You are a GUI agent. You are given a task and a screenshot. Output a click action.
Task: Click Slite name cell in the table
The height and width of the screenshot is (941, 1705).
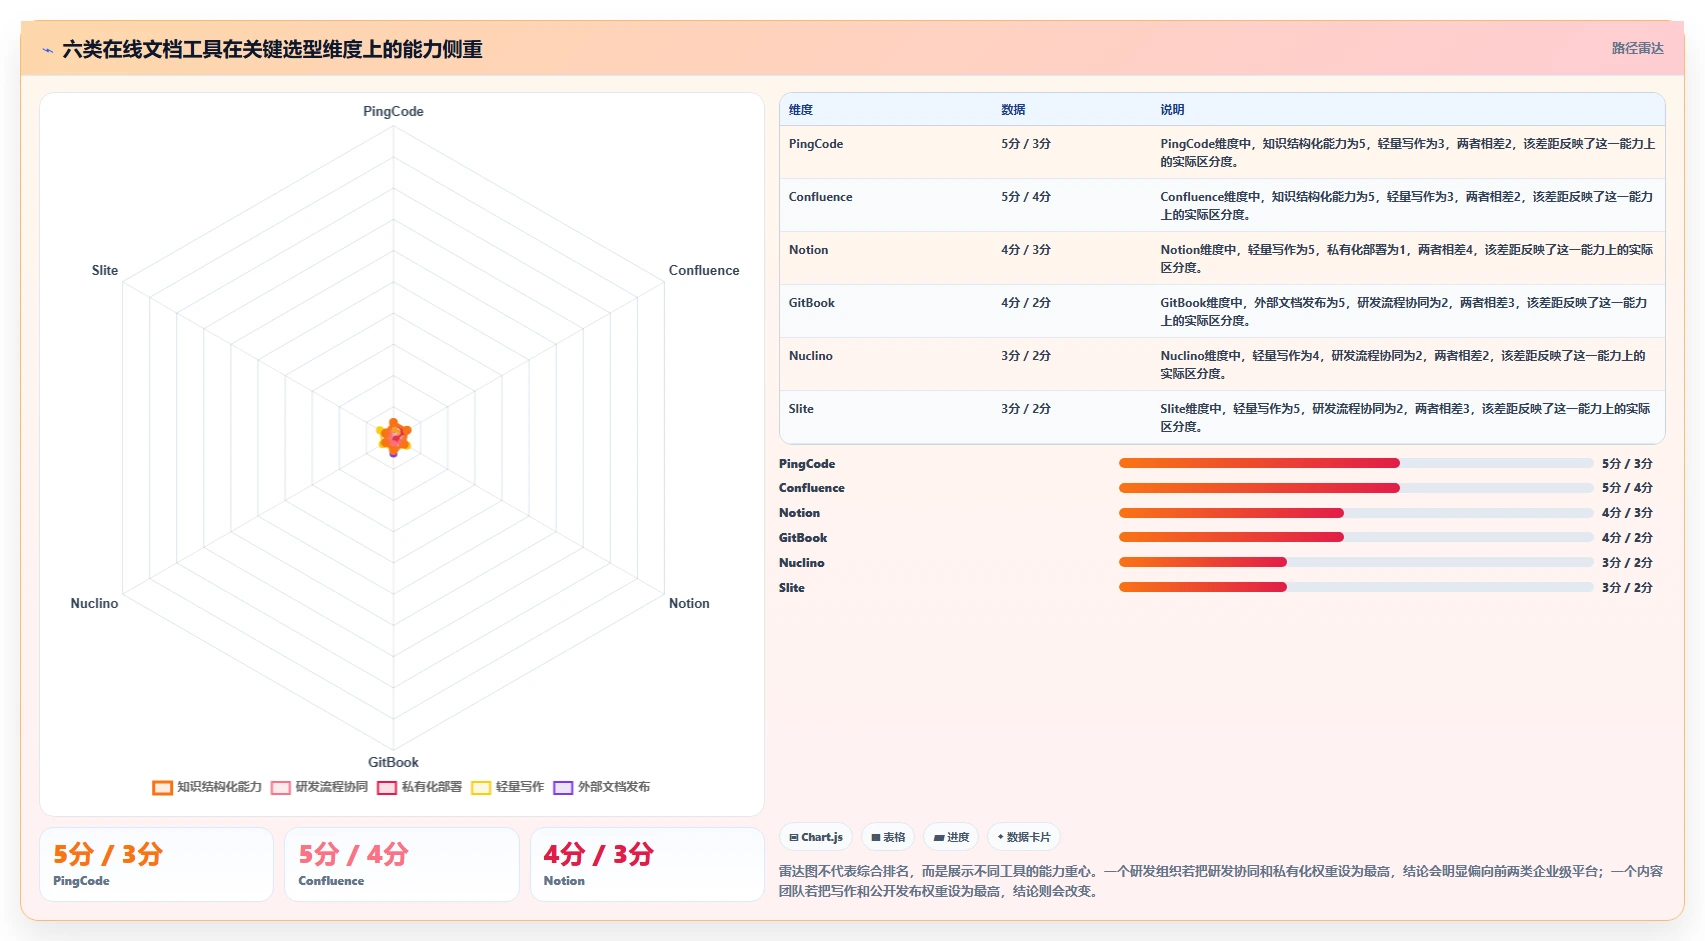click(x=801, y=409)
